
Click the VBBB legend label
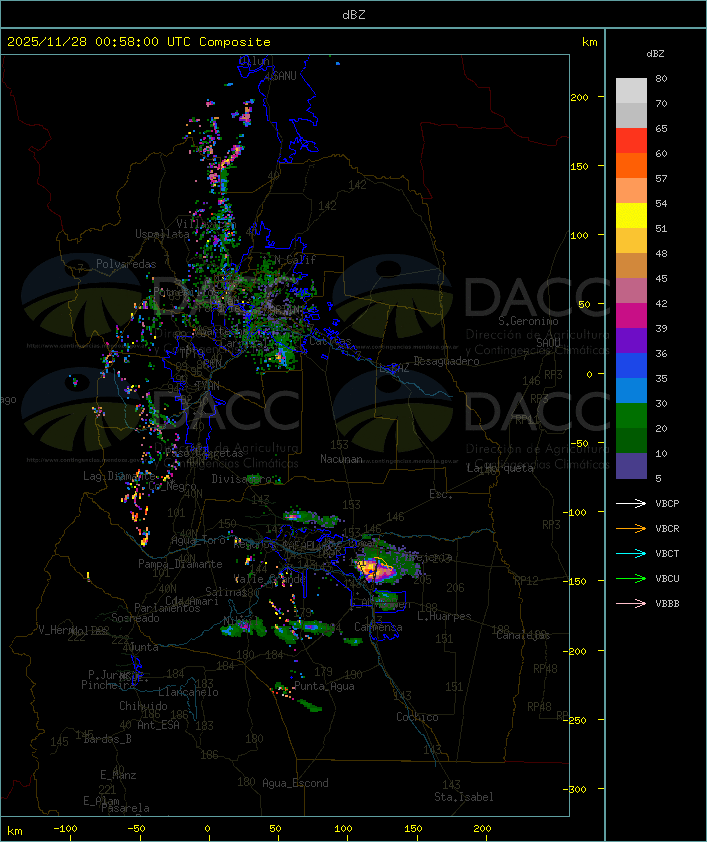pos(667,603)
